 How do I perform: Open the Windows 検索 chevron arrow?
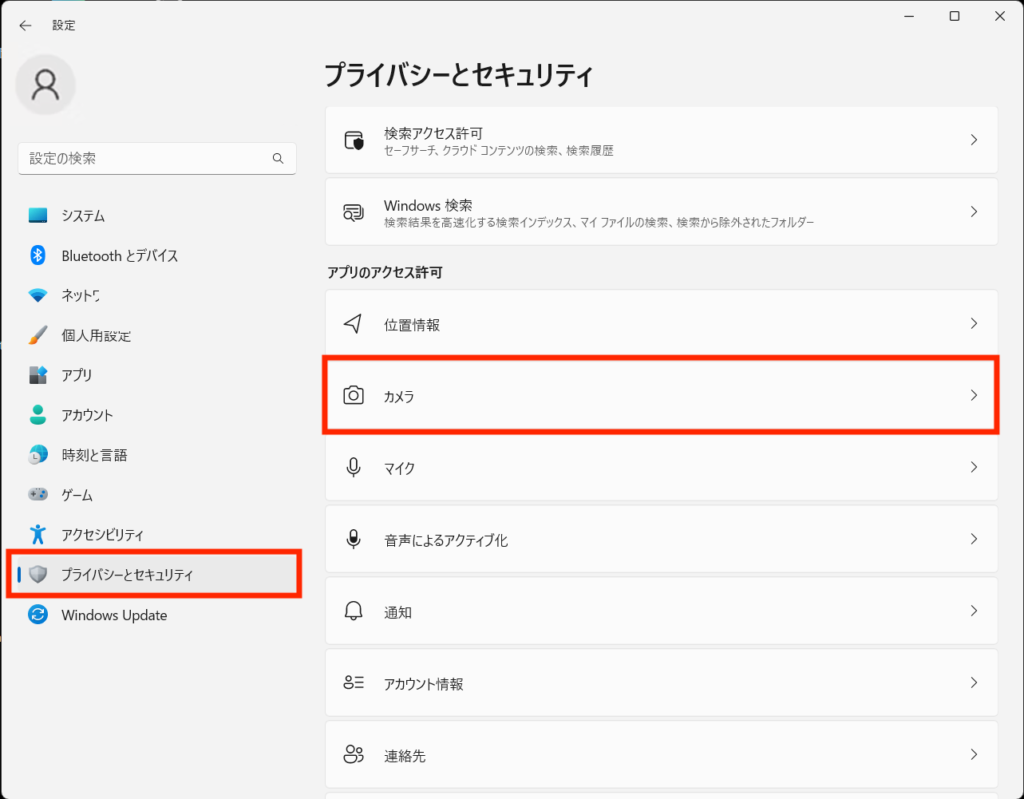pyautogui.click(x=973, y=212)
